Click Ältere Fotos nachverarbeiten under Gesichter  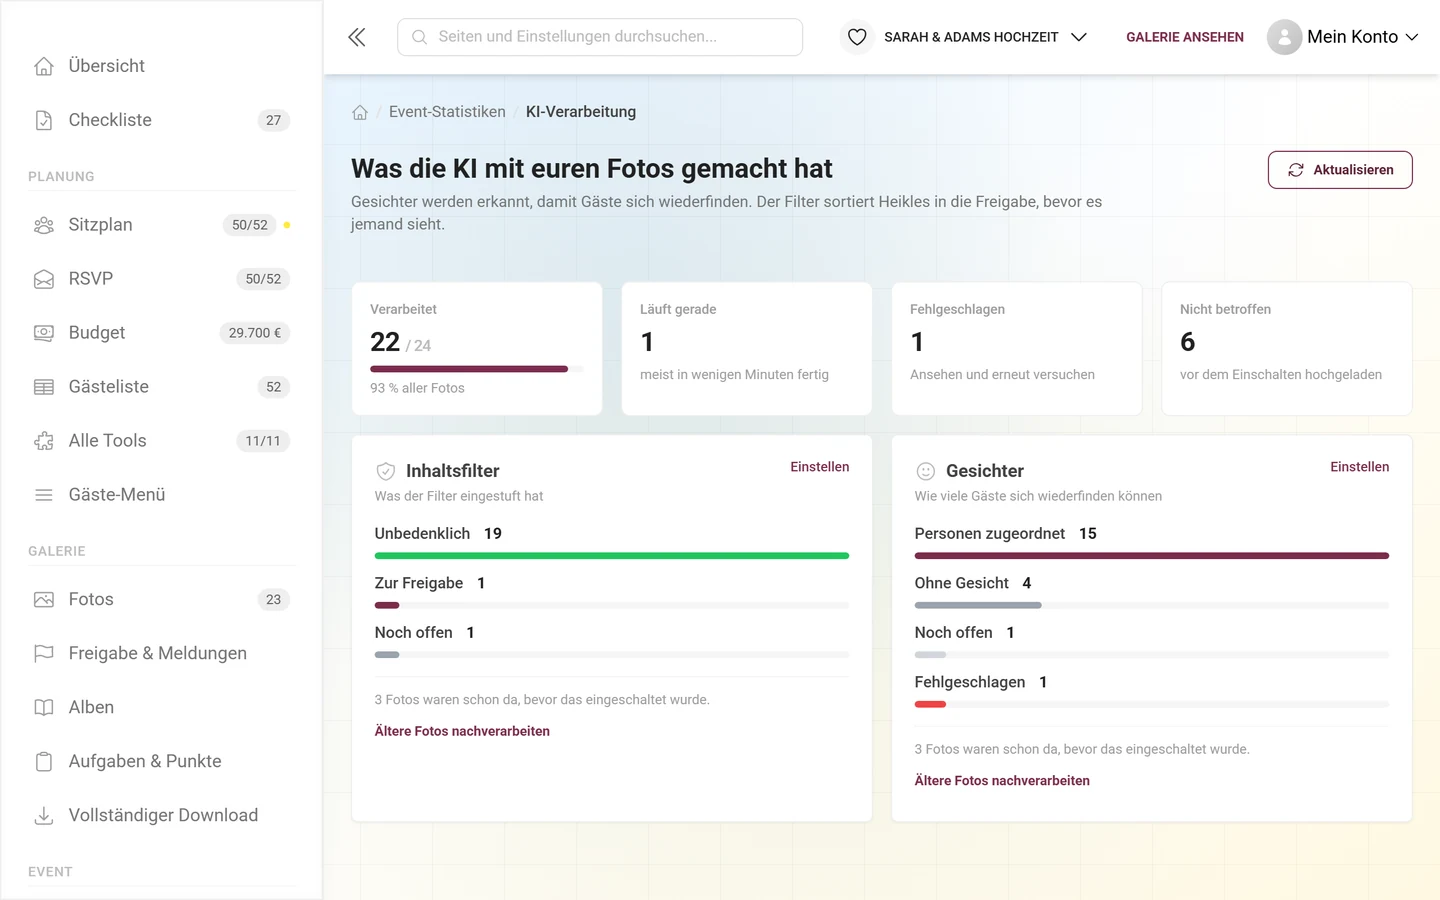[x=1002, y=781]
